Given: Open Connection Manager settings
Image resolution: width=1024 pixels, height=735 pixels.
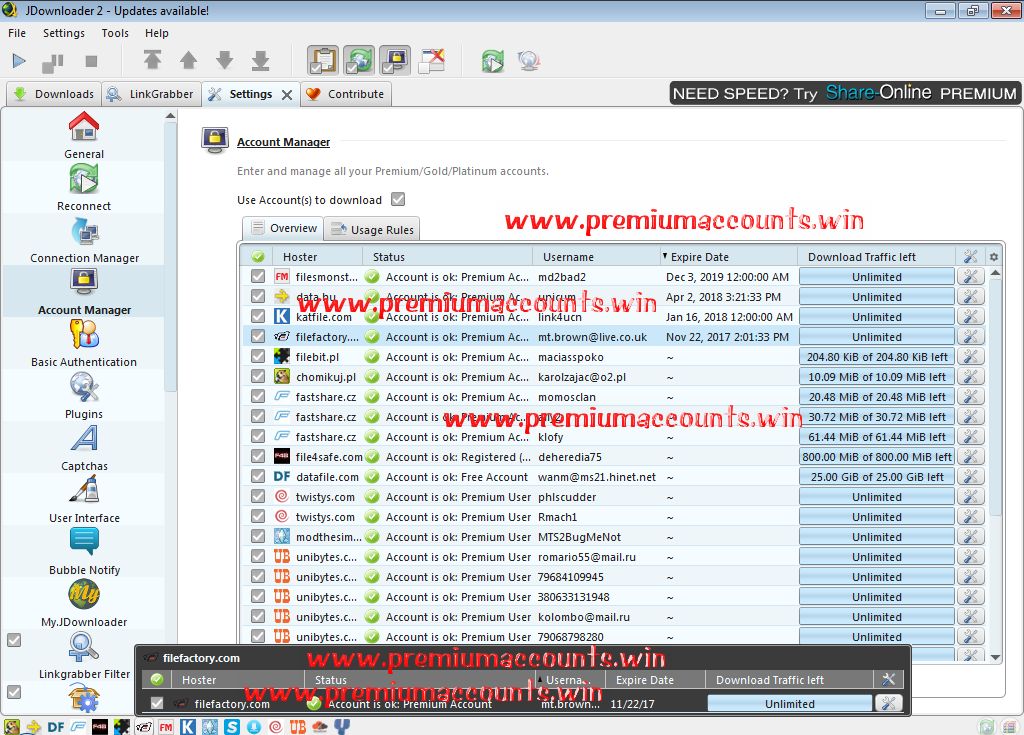Looking at the screenshot, I should tap(84, 240).
